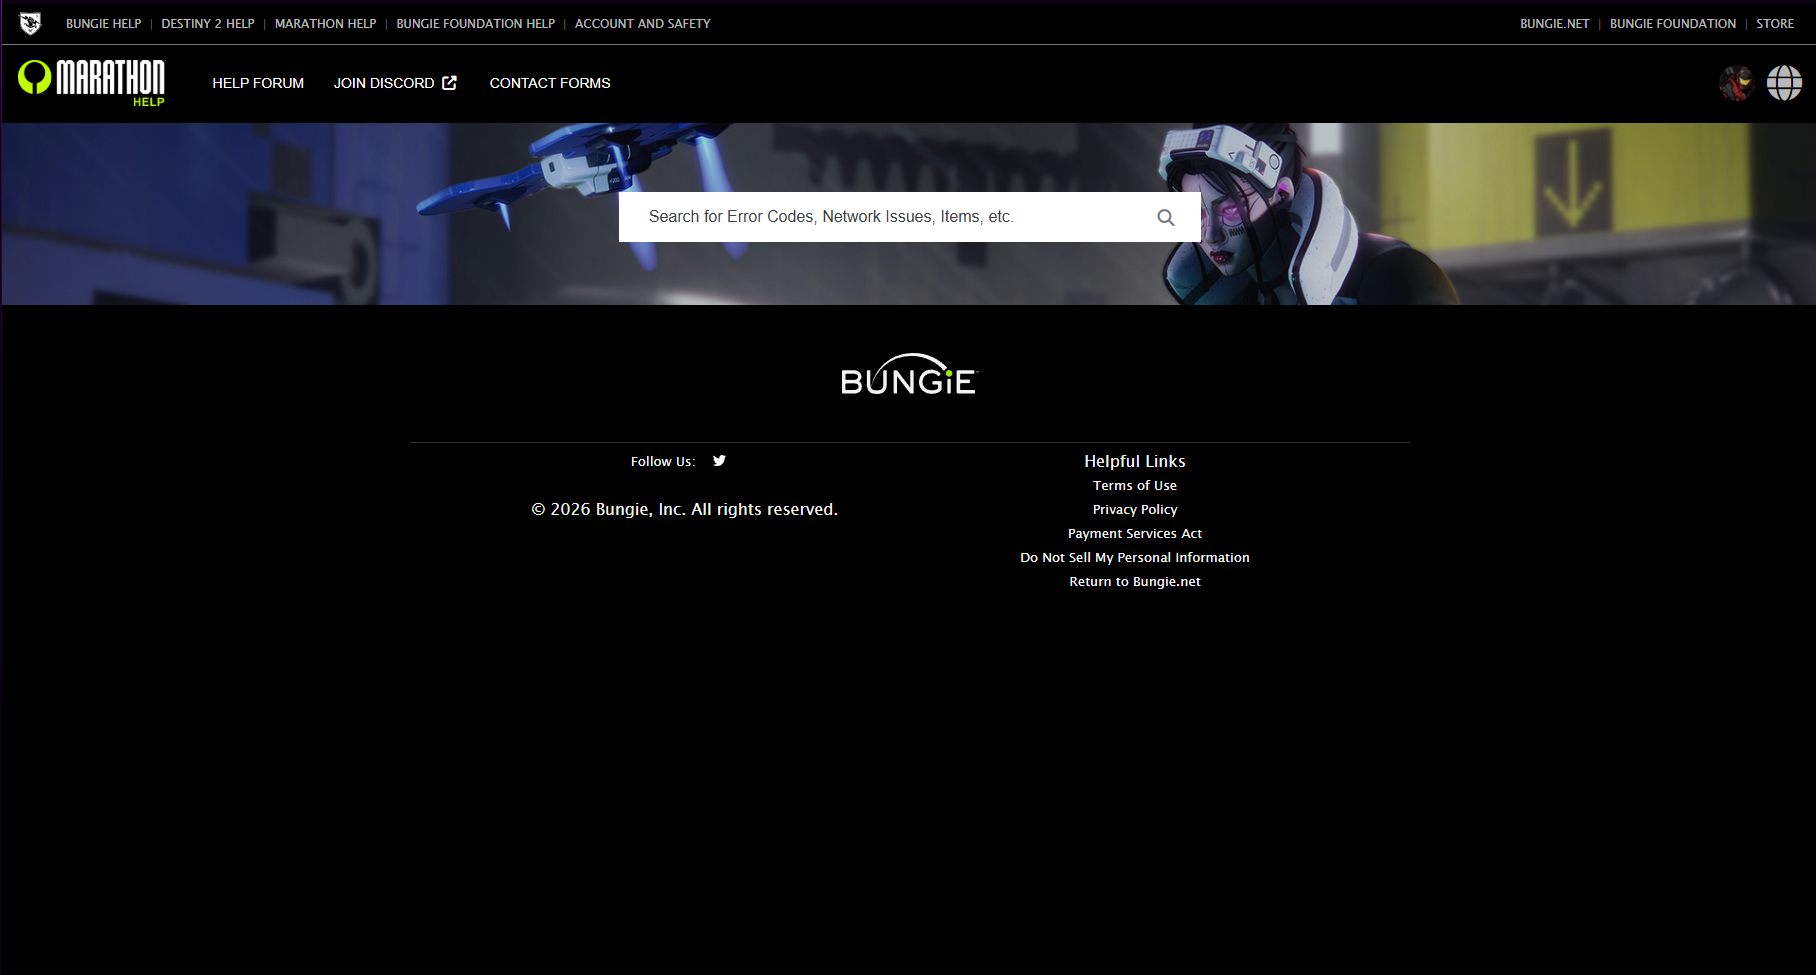This screenshot has height=975, width=1816.
Task: Visit the Store link
Action: pyautogui.click(x=1775, y=23)
